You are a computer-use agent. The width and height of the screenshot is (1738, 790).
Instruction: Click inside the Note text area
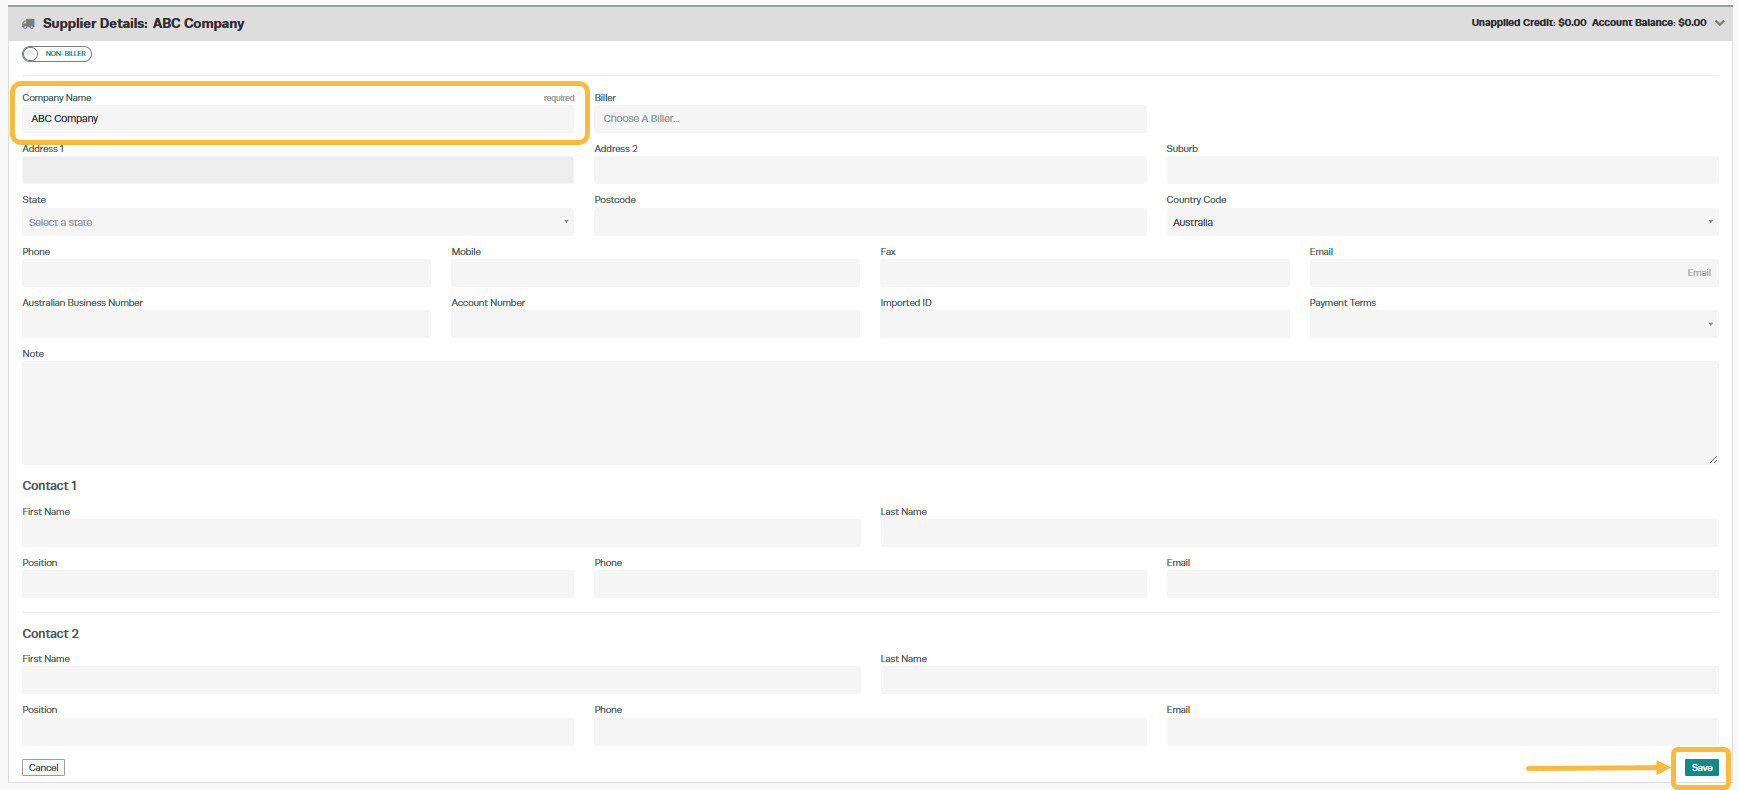coord(870,413)
